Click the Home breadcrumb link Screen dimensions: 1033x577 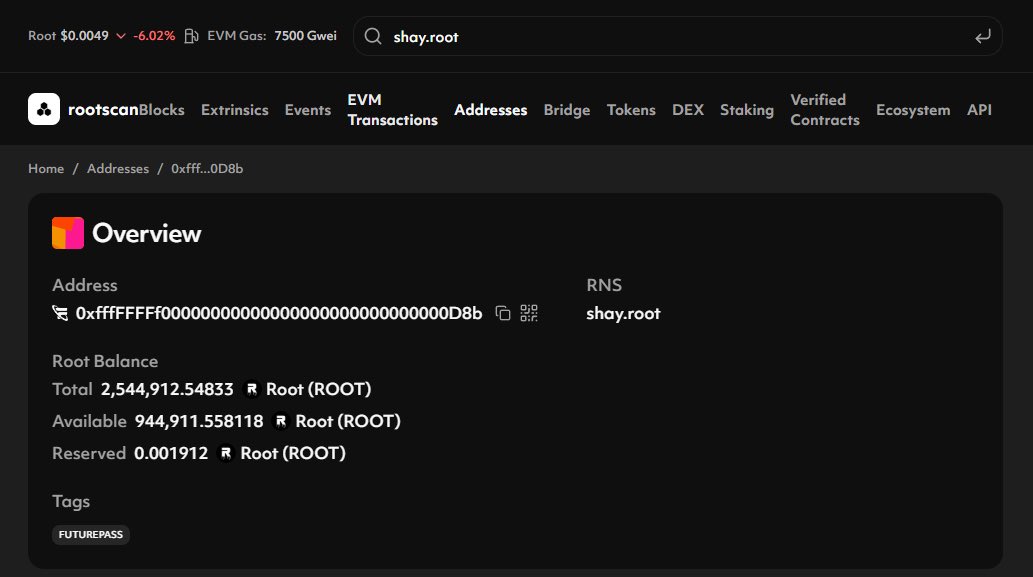[46, 169]
